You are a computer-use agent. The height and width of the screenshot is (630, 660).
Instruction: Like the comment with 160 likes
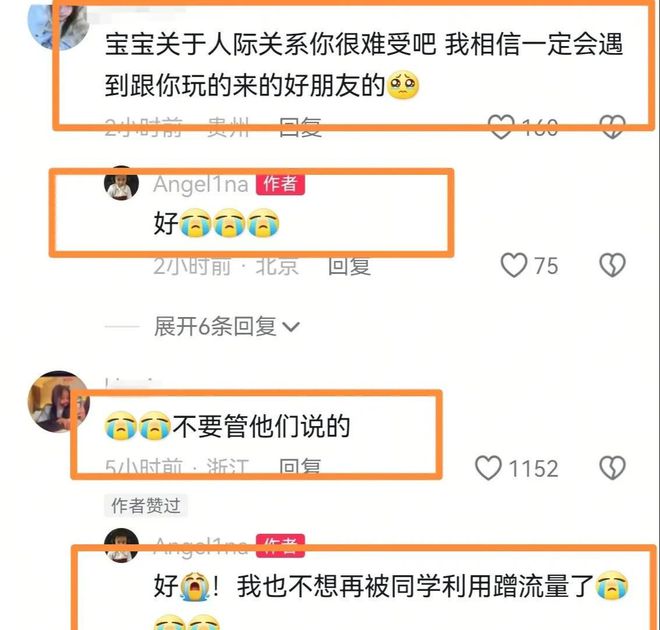pyautogui.click(x=501, y=126)
